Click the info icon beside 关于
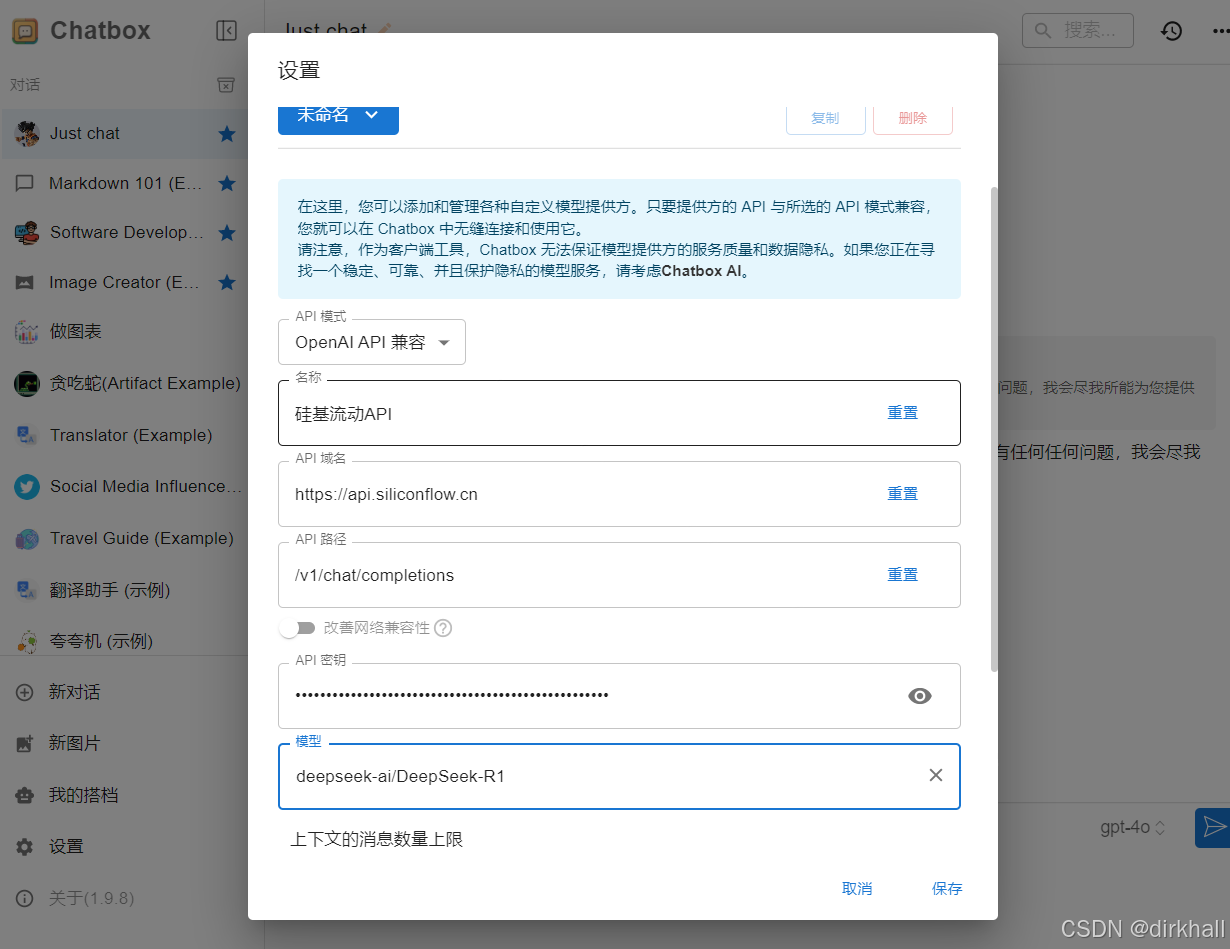This screenshot has height=949, width=1230. tap(25, 898)
